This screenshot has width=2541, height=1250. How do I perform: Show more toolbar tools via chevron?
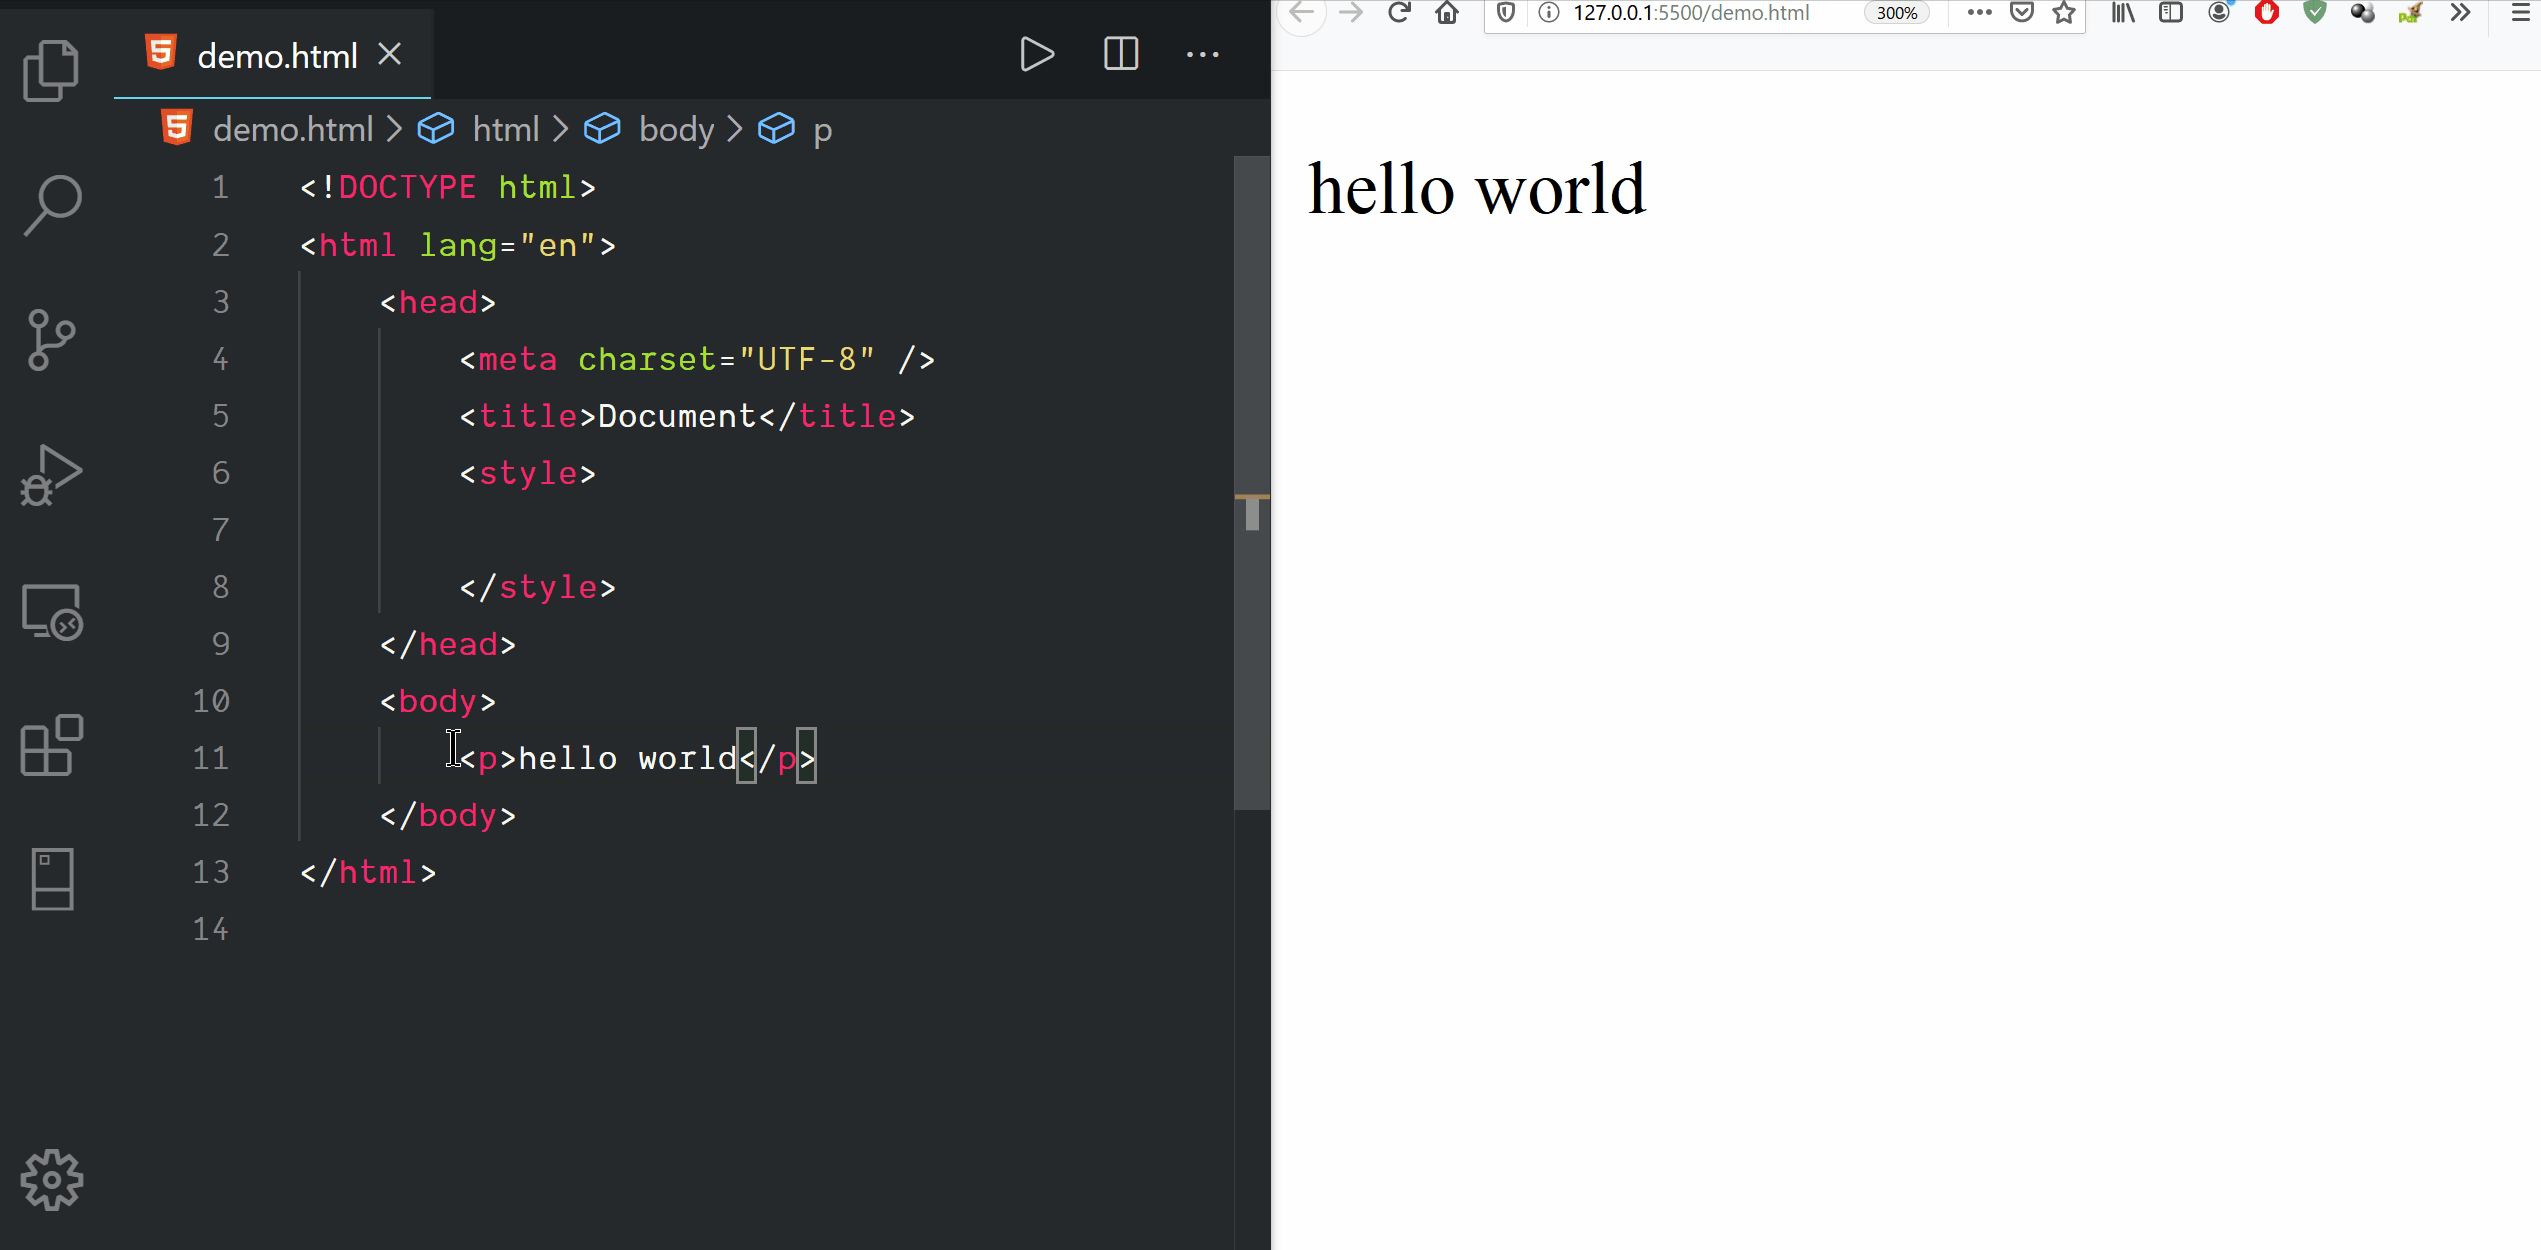(2460, 13)
